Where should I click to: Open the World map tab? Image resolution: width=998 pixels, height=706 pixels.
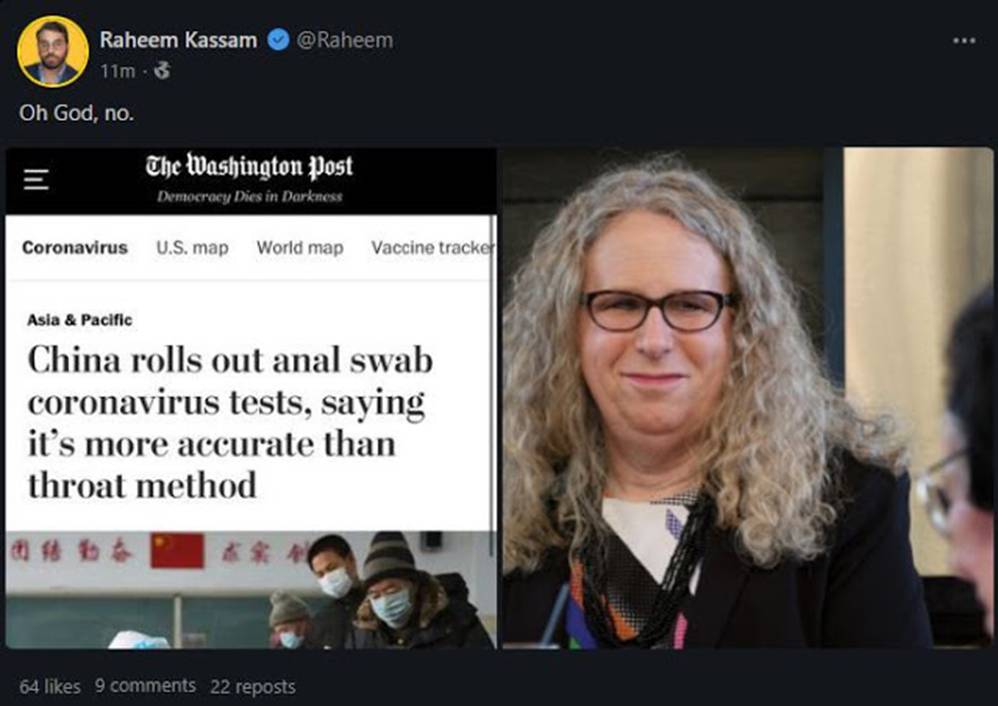tap(300, 248)
